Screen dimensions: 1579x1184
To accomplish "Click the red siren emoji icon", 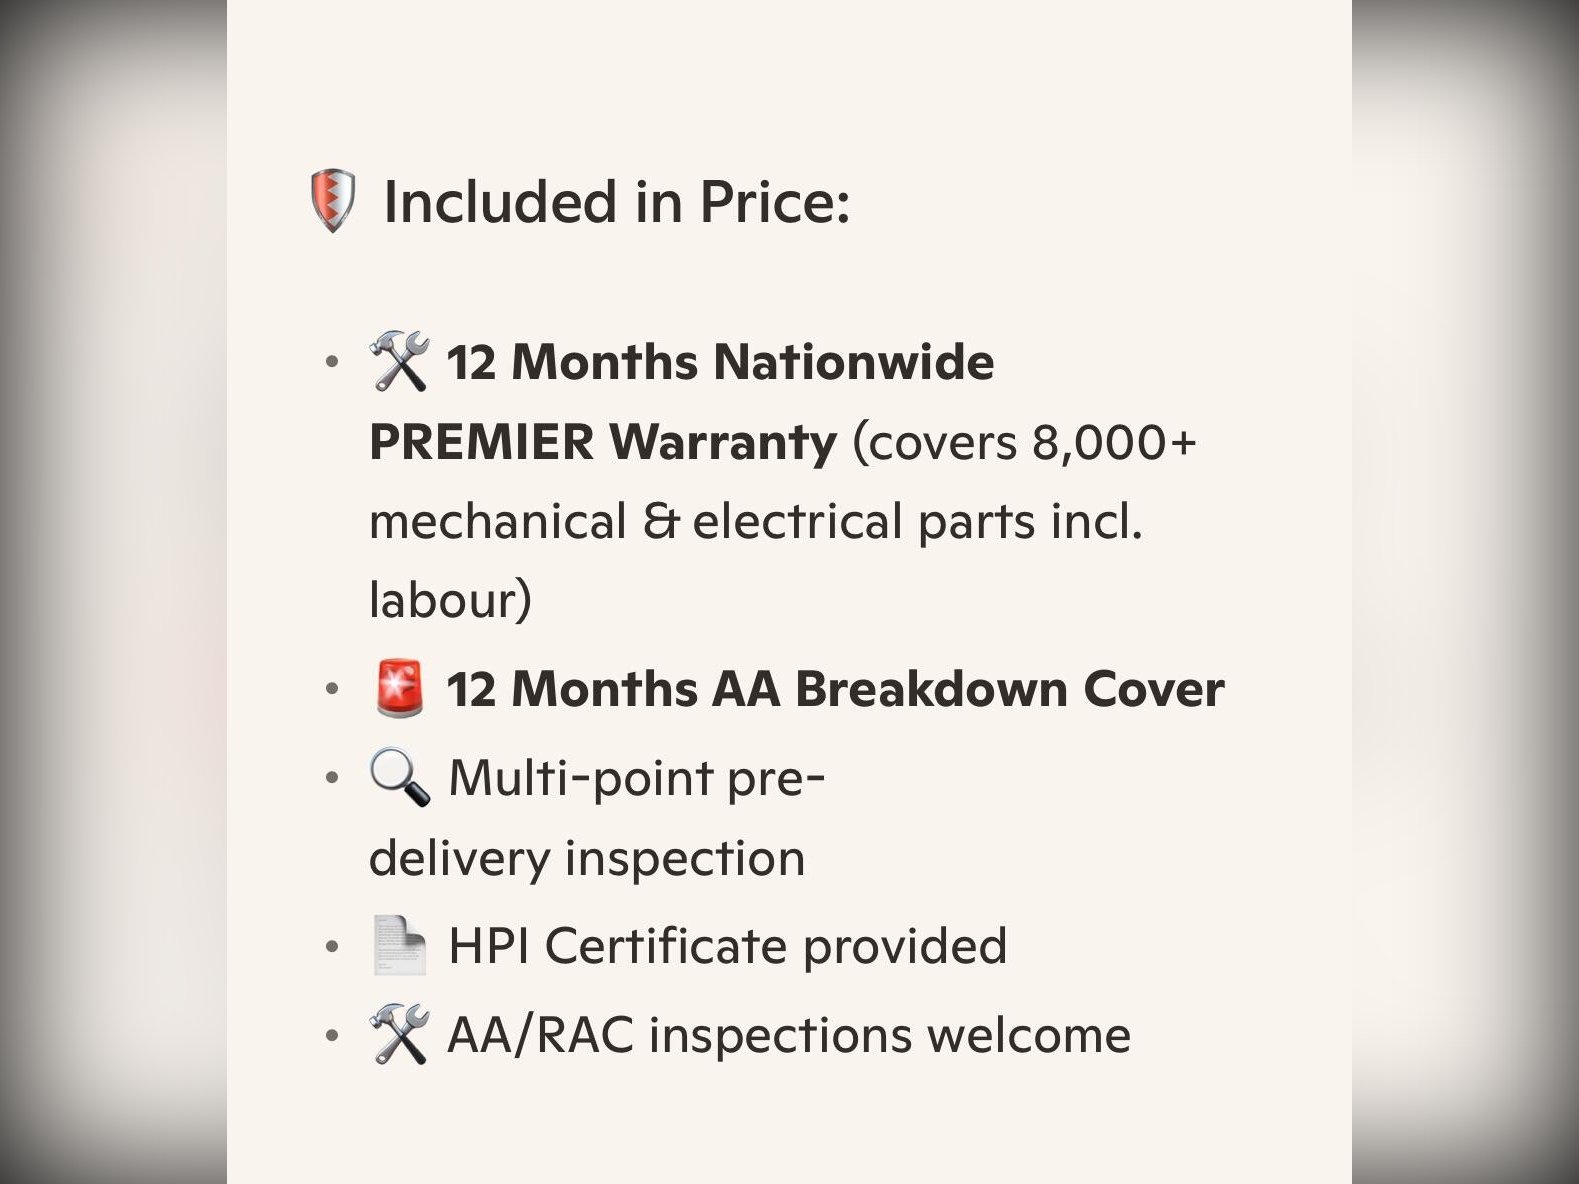I will click(x=400, y=689).
